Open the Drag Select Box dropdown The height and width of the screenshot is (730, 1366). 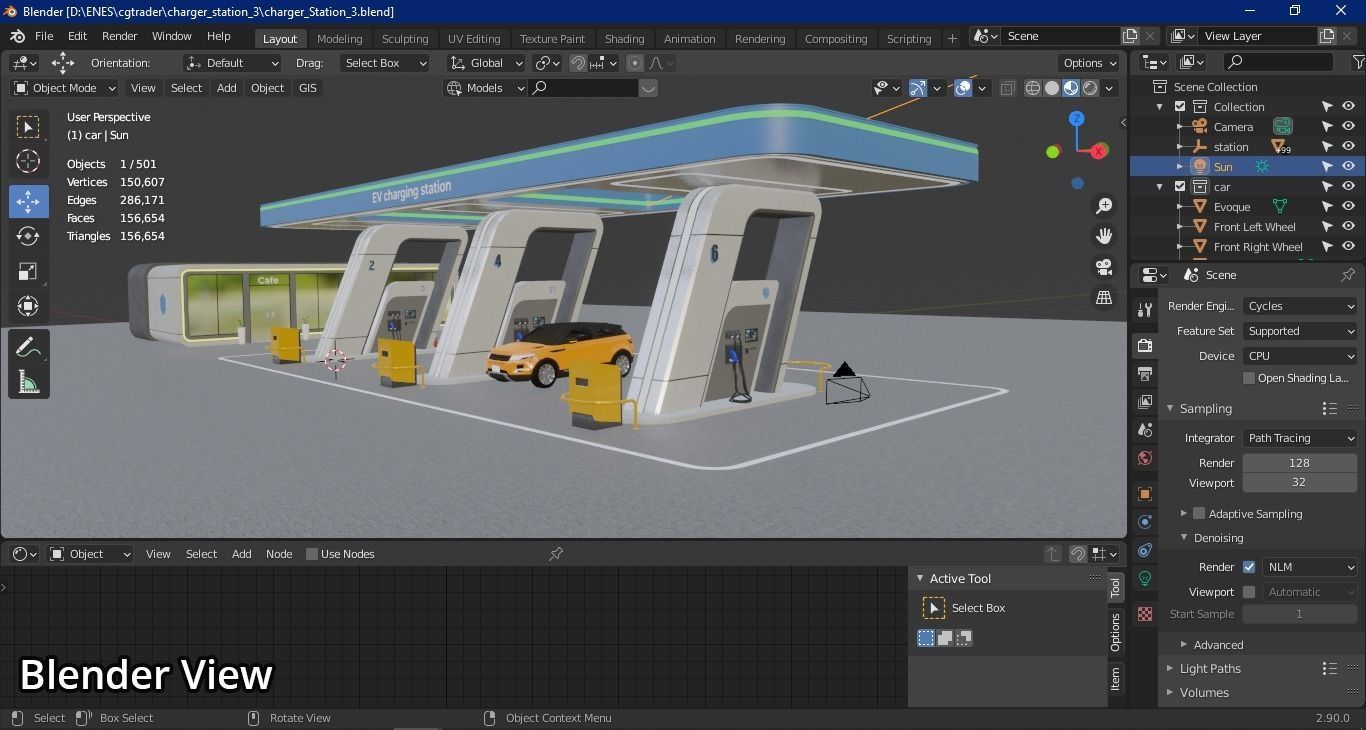(384, 63)
